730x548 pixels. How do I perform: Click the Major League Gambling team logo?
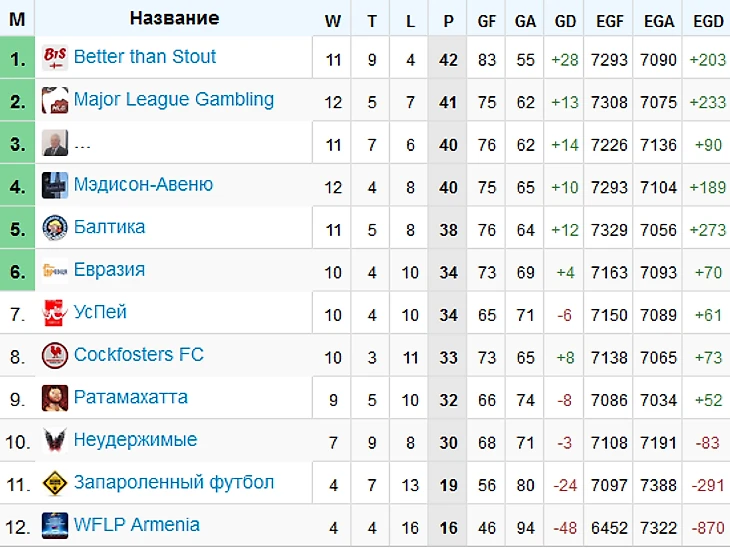[x=55, y=100]
